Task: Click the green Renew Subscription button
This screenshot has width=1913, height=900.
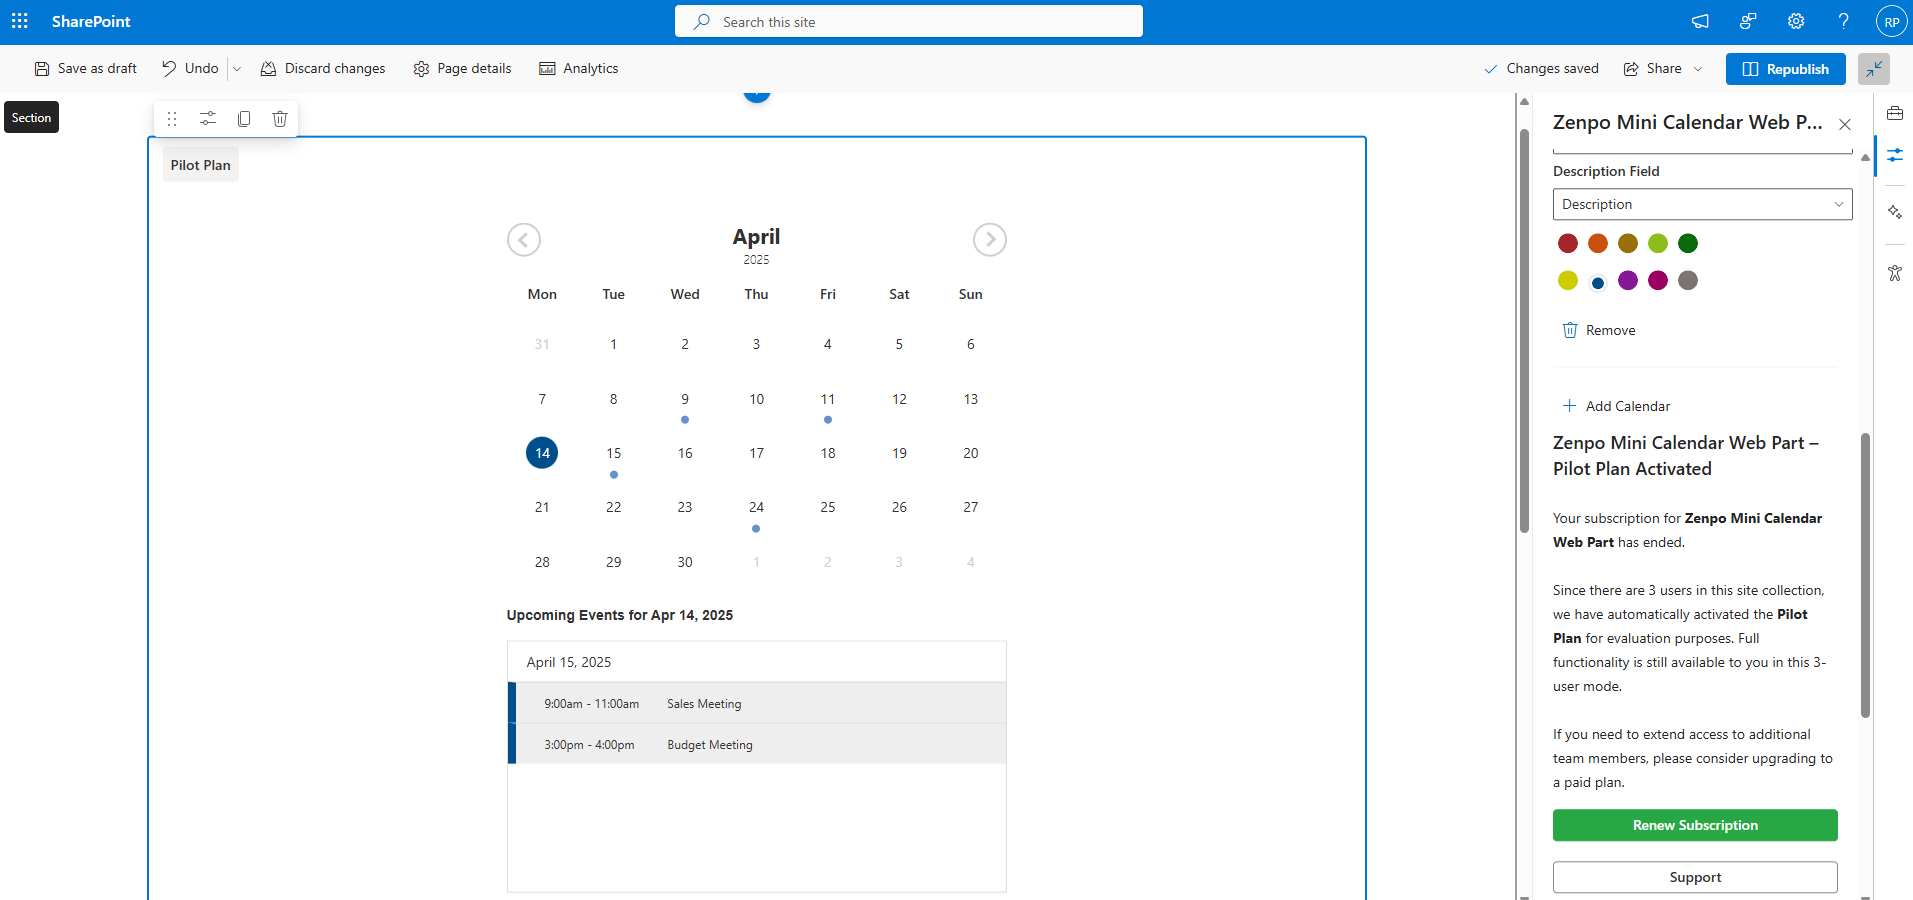Action: click(1695, 825)
